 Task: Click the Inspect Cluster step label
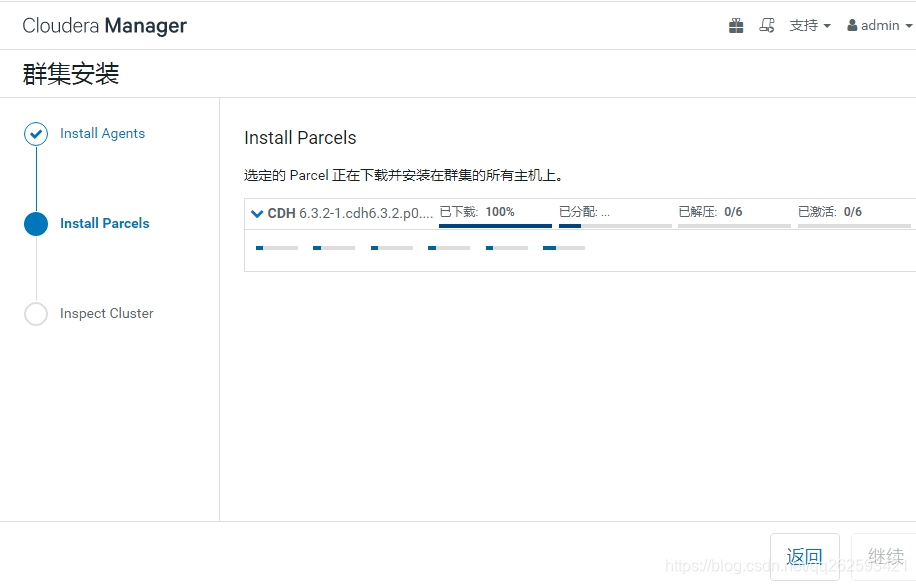click(x=106, y=314)
